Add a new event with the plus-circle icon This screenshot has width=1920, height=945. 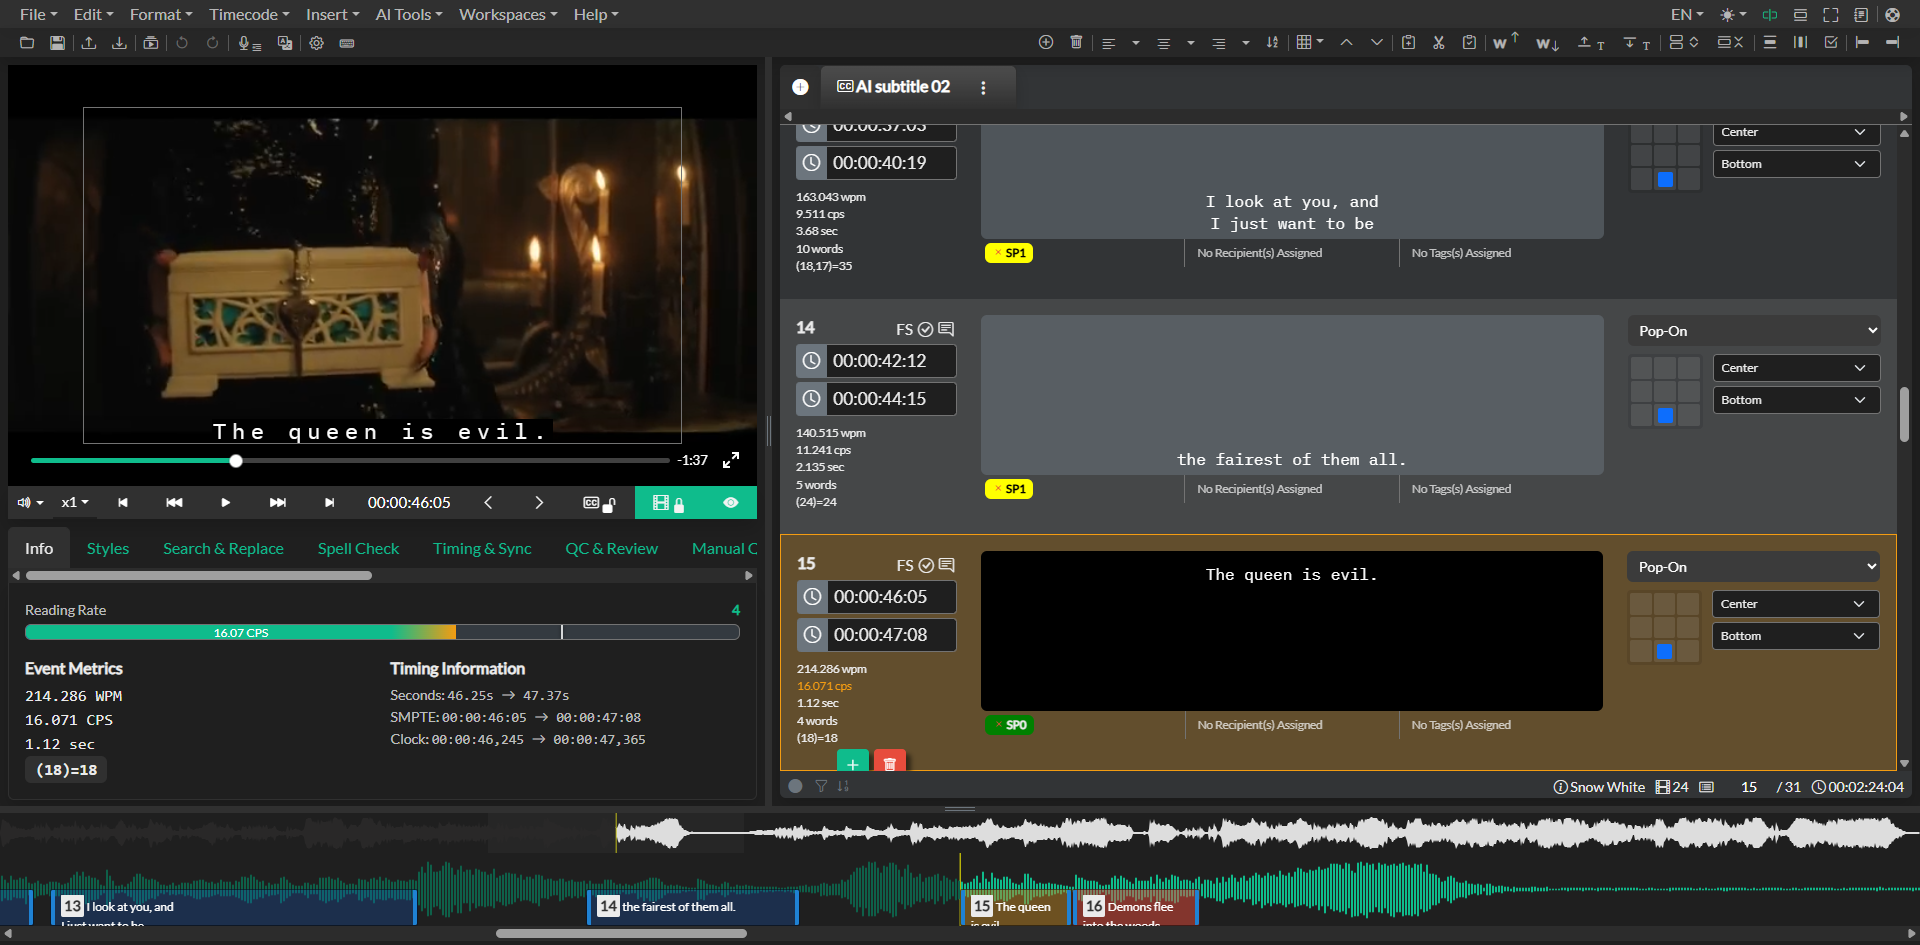pos(1046,42)
